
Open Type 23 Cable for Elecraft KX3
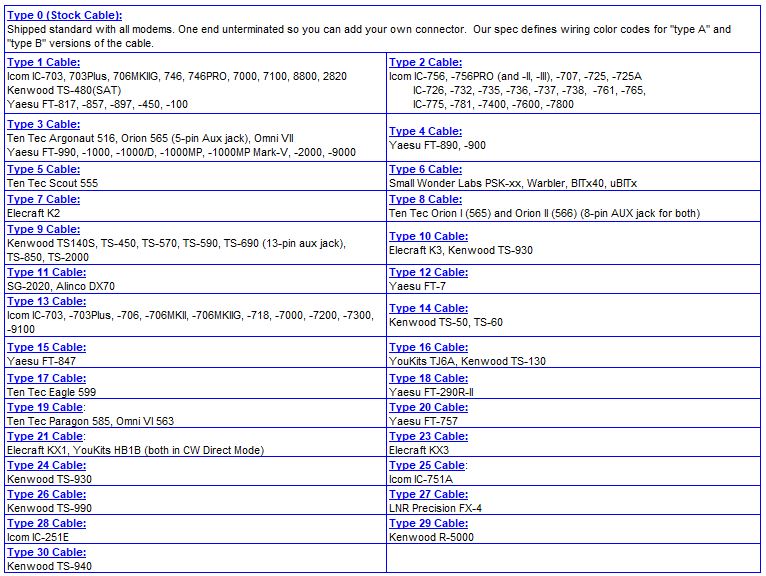[x=429, y=436]
